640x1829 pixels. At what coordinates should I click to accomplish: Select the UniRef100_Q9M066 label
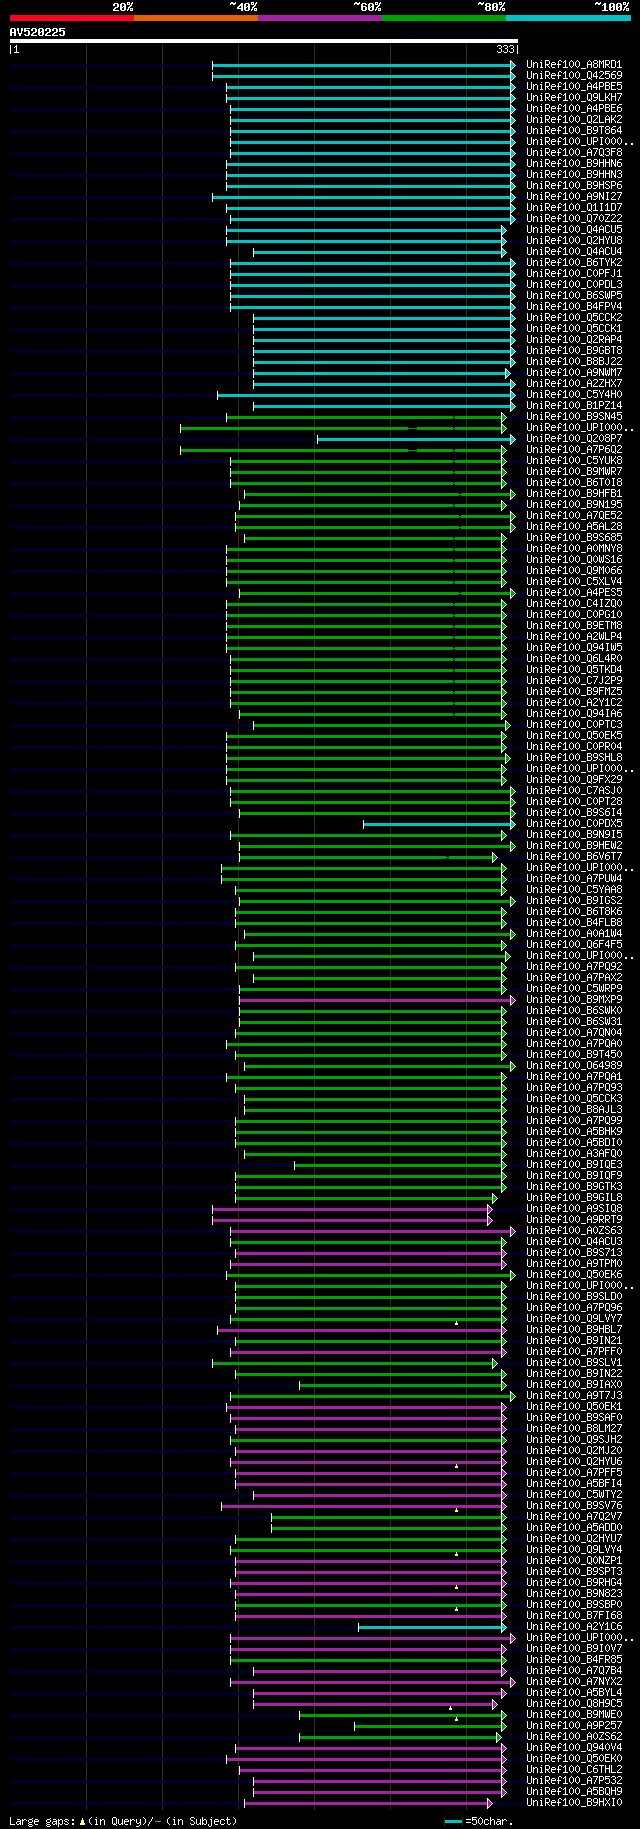click(574, 571)
